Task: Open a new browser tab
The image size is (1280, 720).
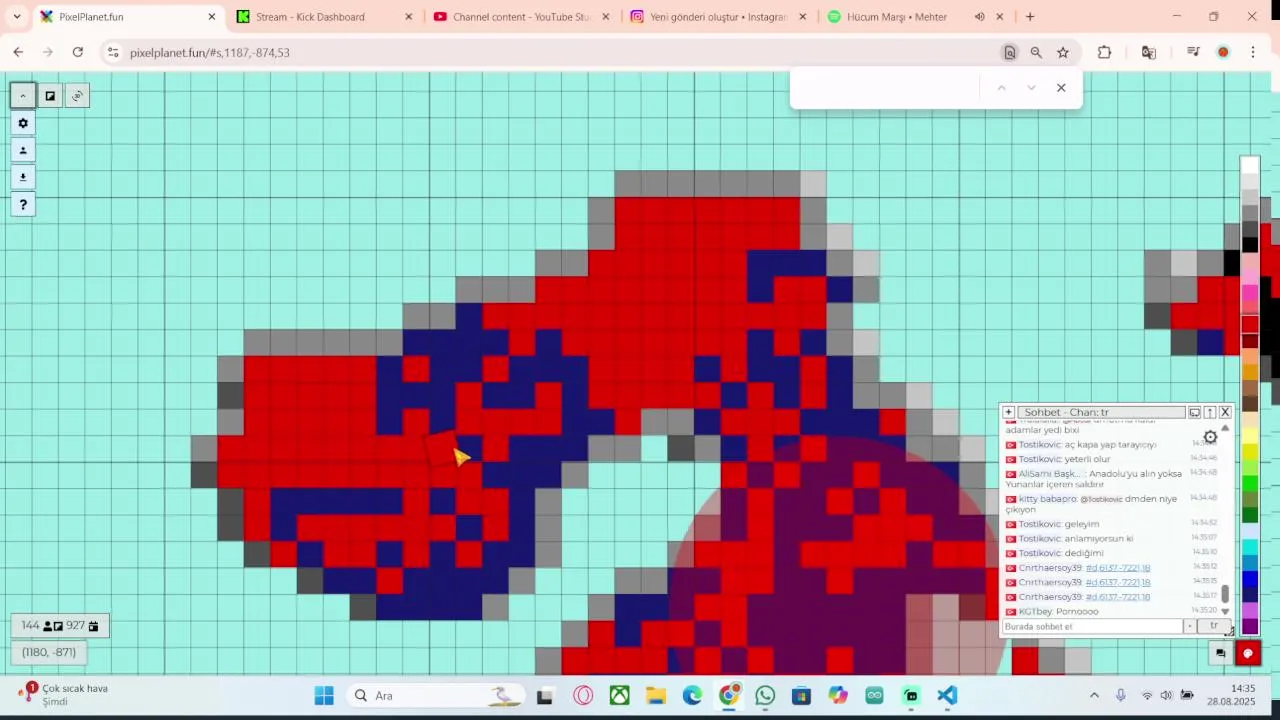Action: [1030, 17]
